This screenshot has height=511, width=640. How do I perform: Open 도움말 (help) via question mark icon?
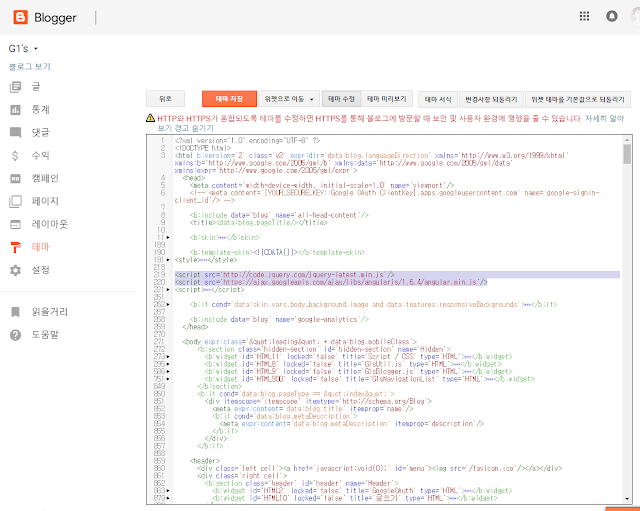point(16,335)
